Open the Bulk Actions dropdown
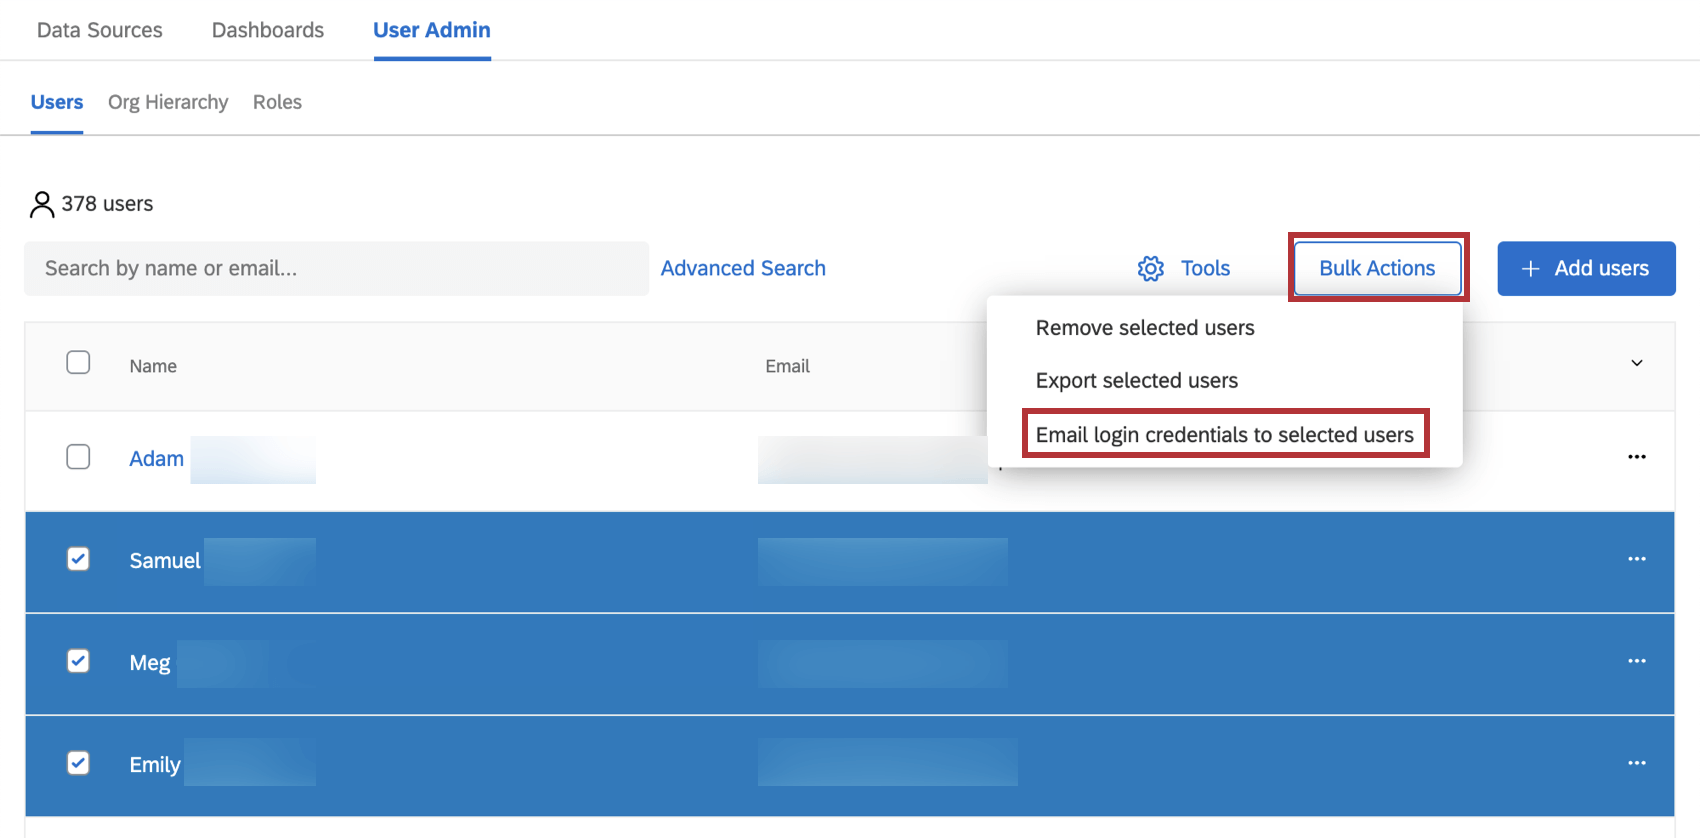Image resolution: width=1700 pixels, height=838 pixels. 1377,268
